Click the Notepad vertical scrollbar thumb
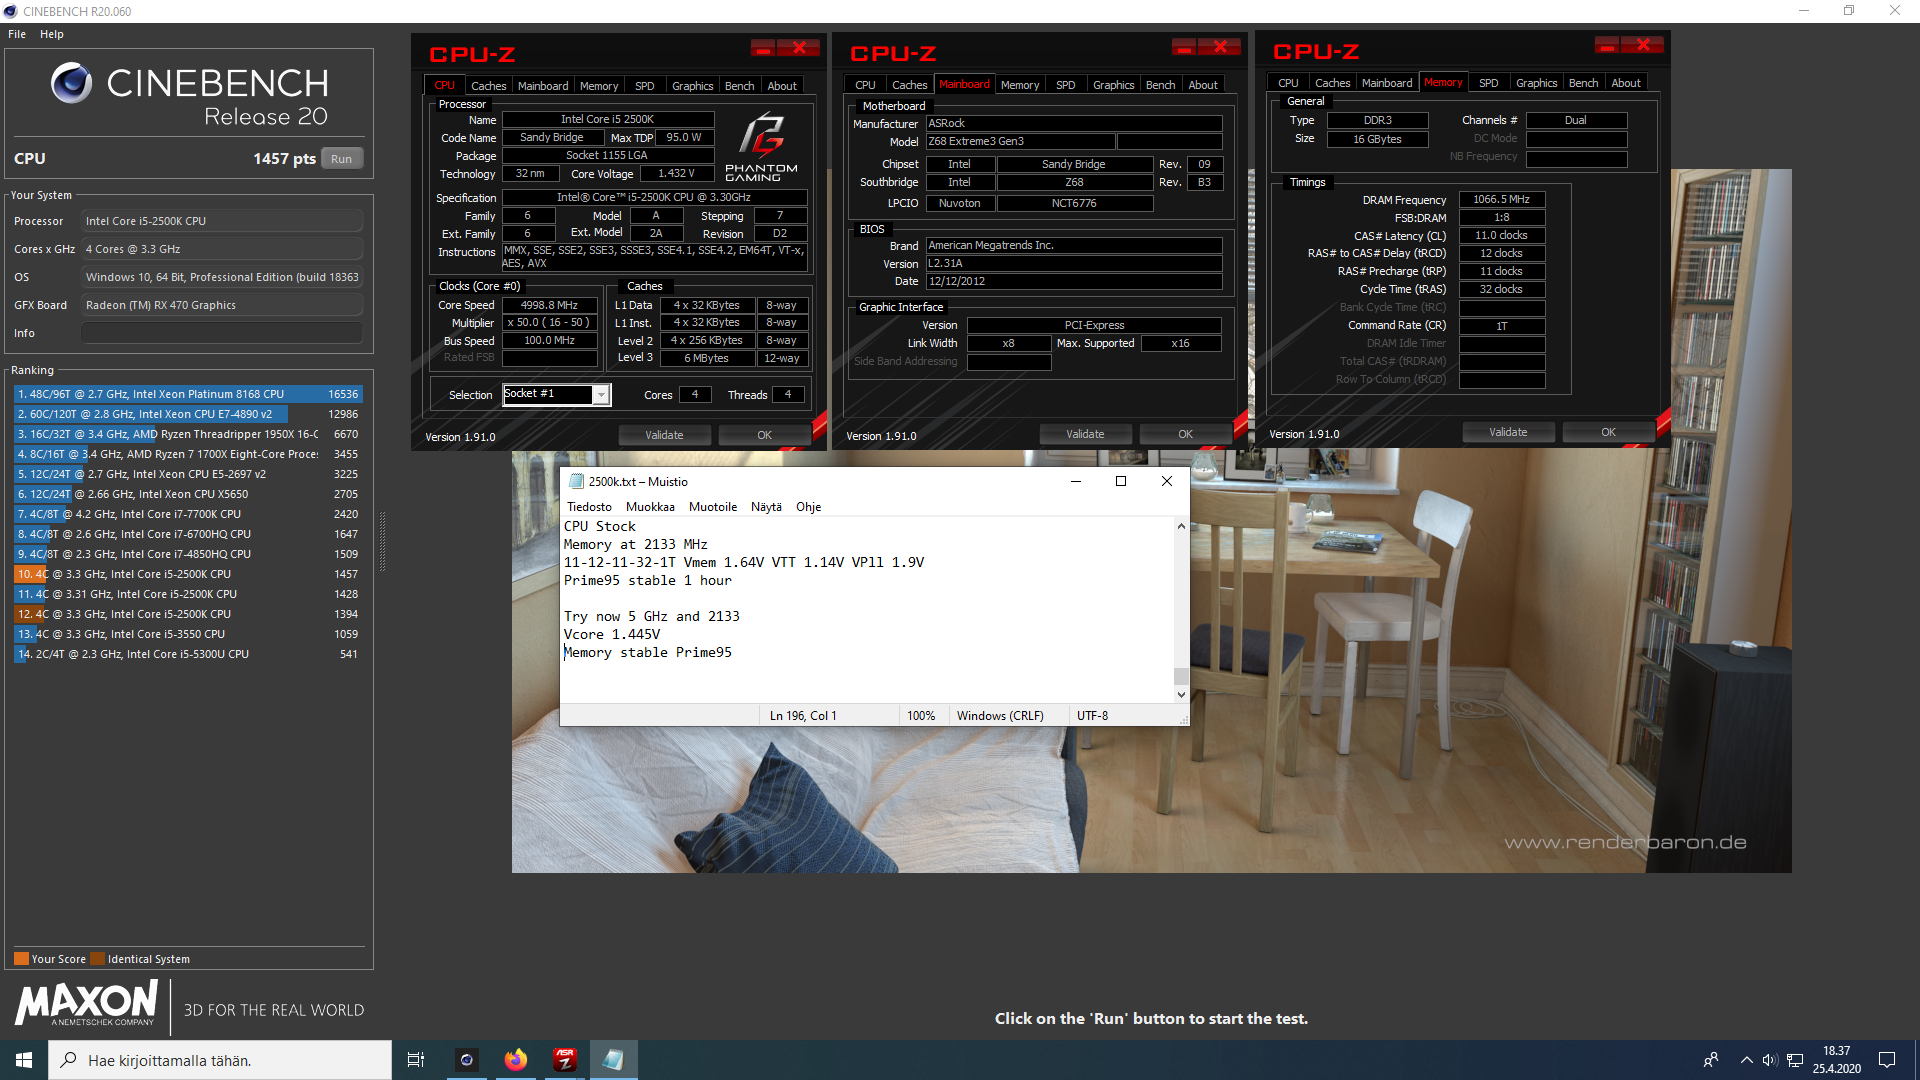The width and height of the screenshot is (1920, 1080). tap(1181, 676)
